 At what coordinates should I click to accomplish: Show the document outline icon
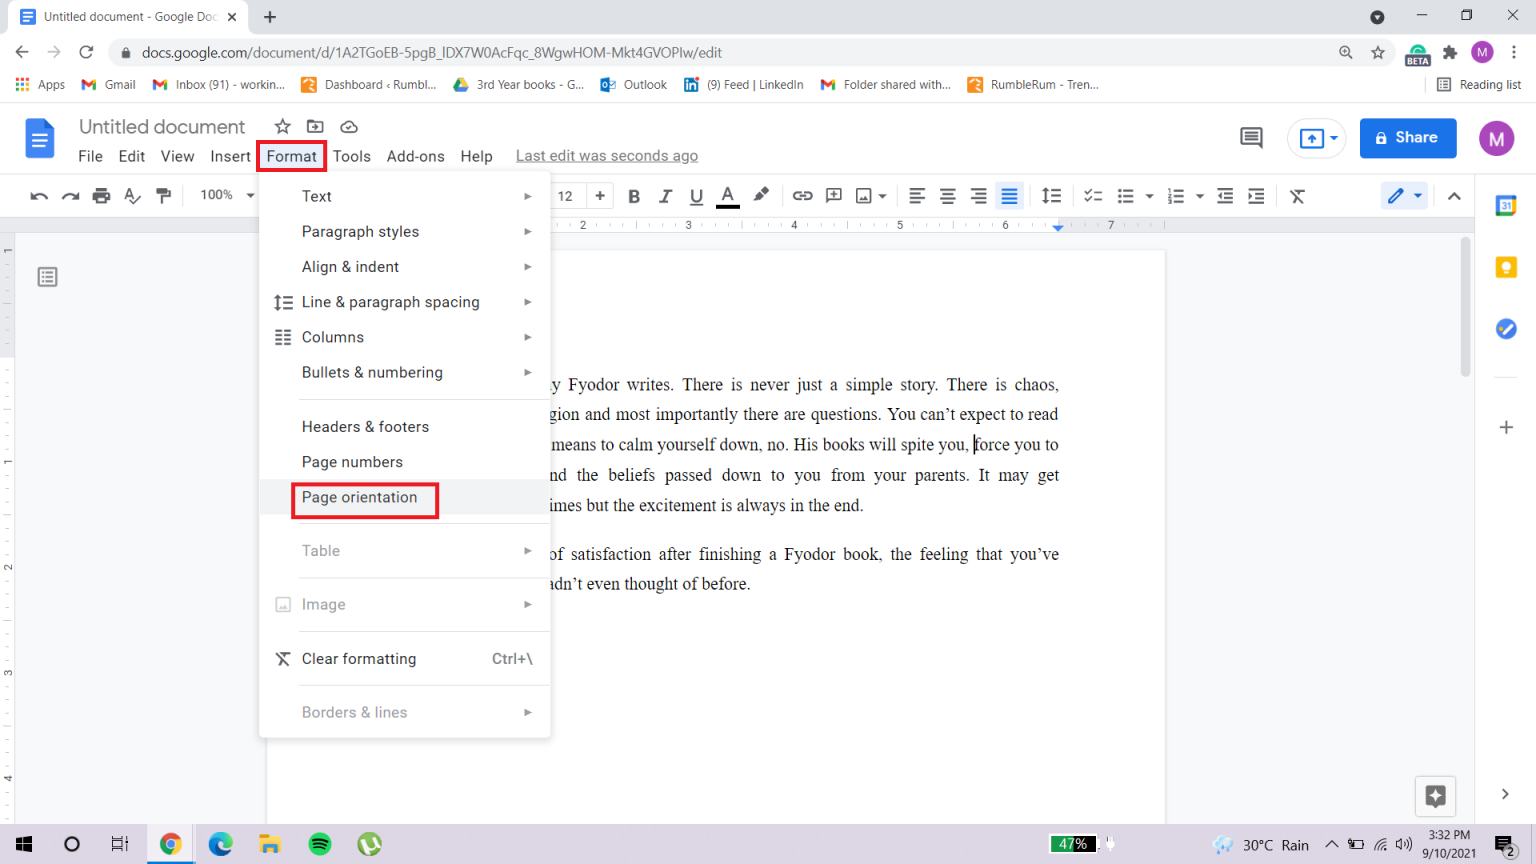[x=47, y=277]
